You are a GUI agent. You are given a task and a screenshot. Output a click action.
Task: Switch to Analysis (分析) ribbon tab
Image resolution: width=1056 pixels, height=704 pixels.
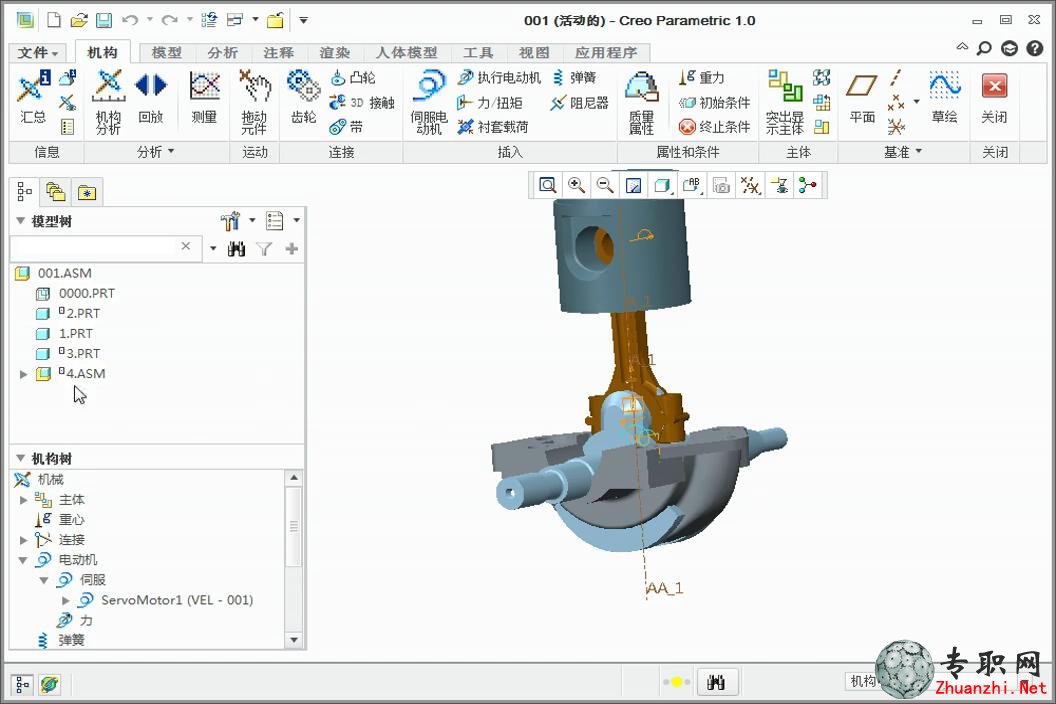[x=222, y=53]
